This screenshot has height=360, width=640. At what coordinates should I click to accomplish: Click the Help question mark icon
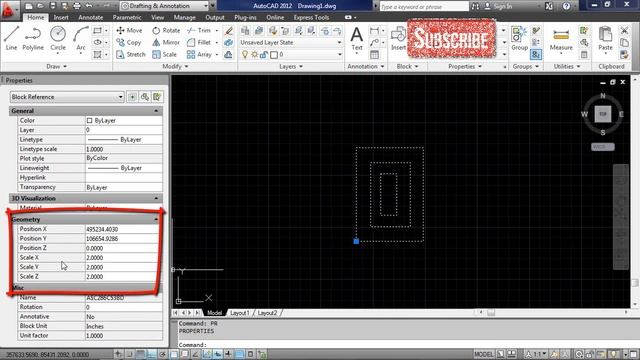(x=566, y=6)
